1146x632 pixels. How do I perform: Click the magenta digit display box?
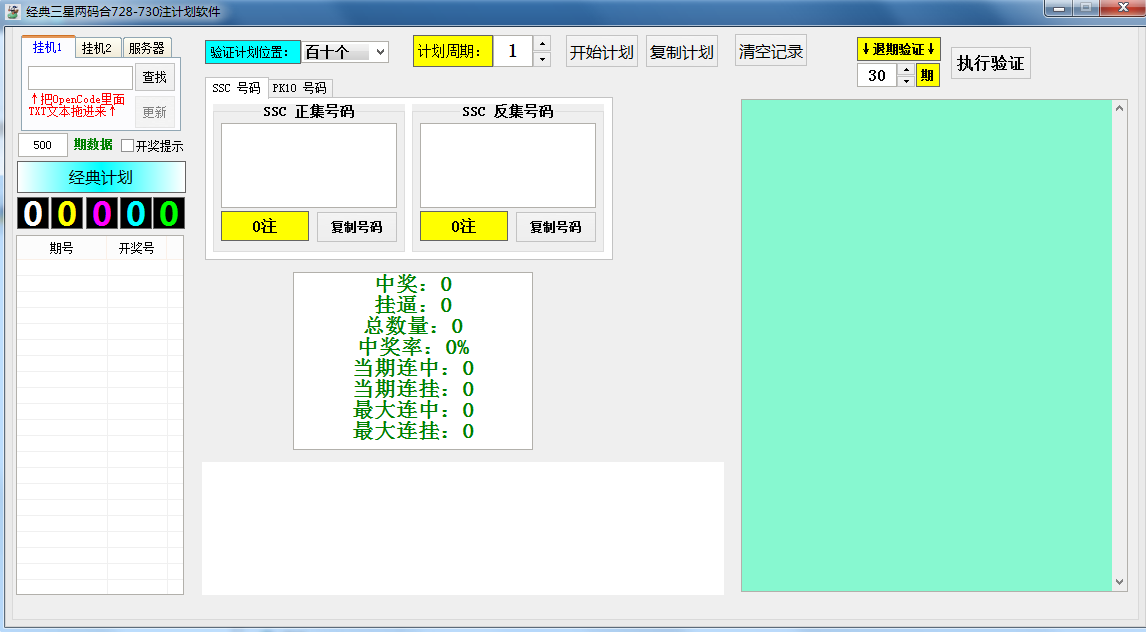[101, 213]
